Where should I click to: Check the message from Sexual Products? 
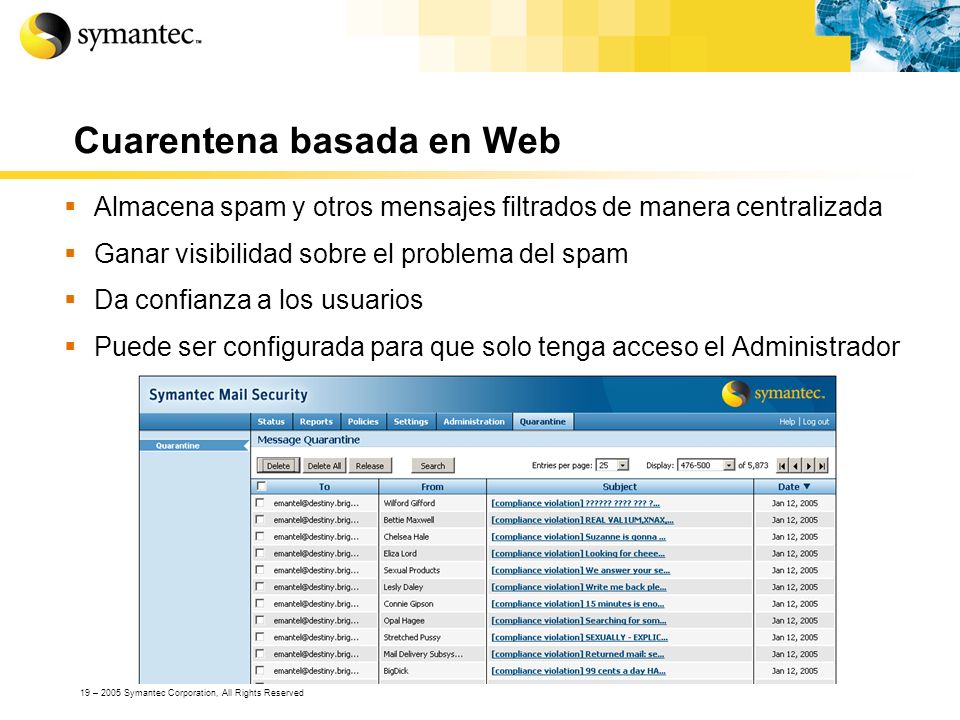tap(260, 570)
